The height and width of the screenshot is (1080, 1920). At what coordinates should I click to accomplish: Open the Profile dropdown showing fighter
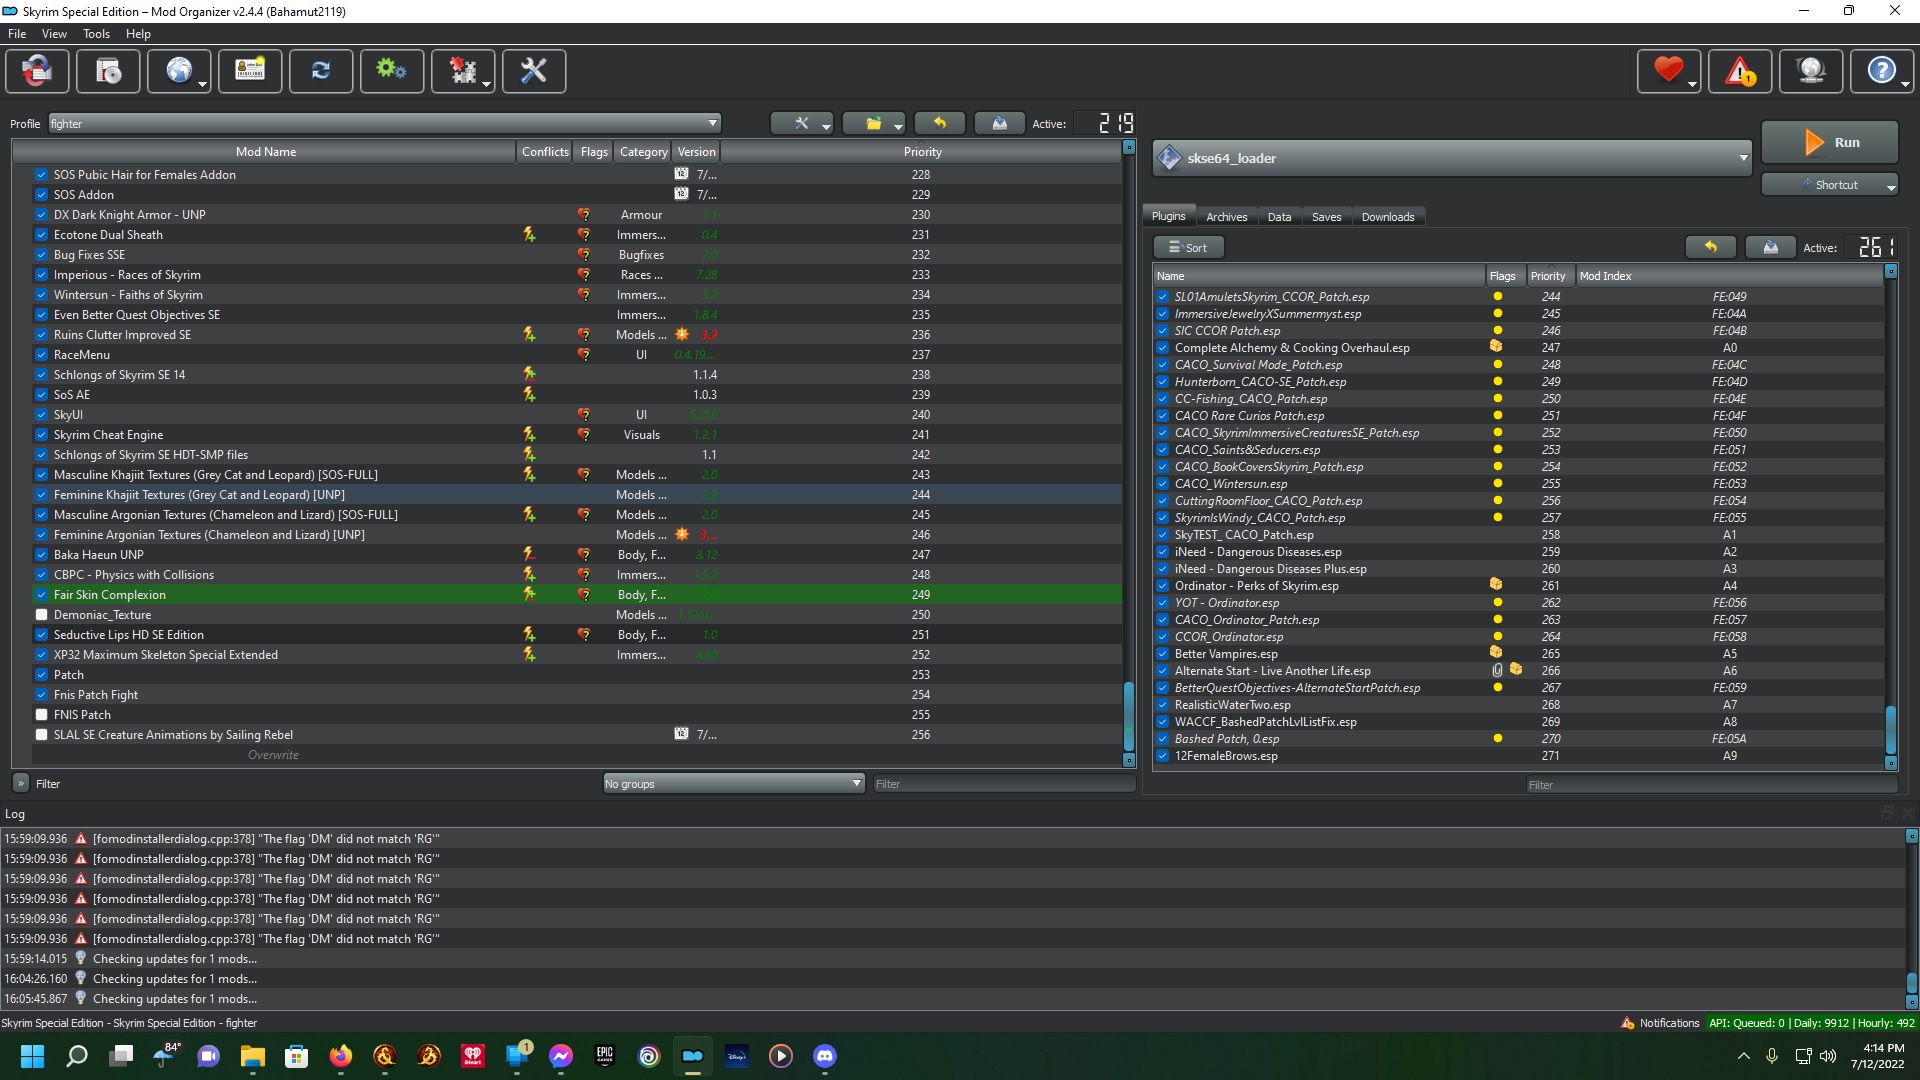coord(385,123)
